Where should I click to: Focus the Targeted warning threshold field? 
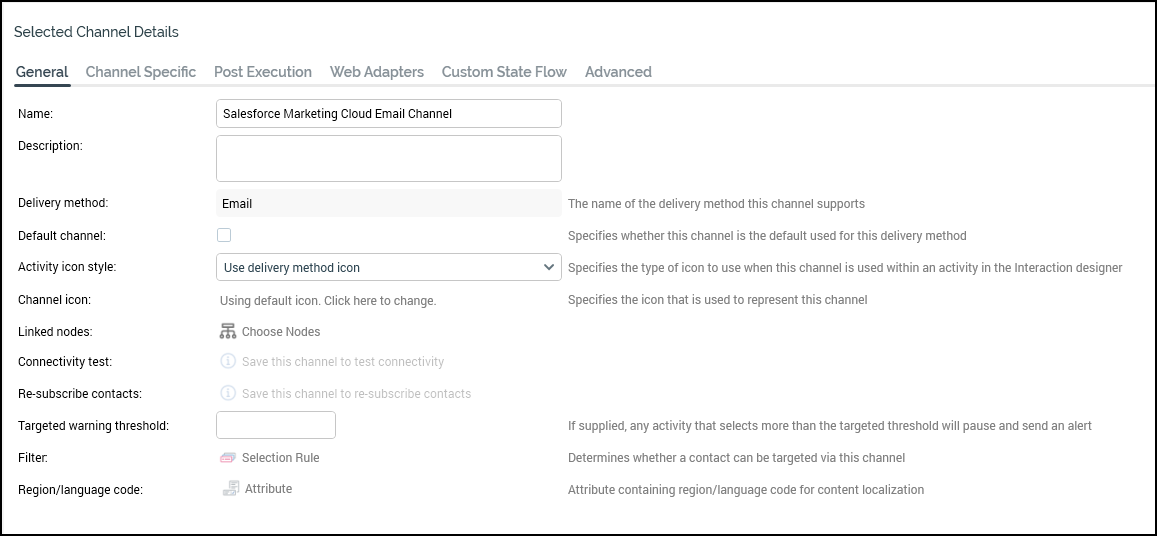tap(276, 425)
